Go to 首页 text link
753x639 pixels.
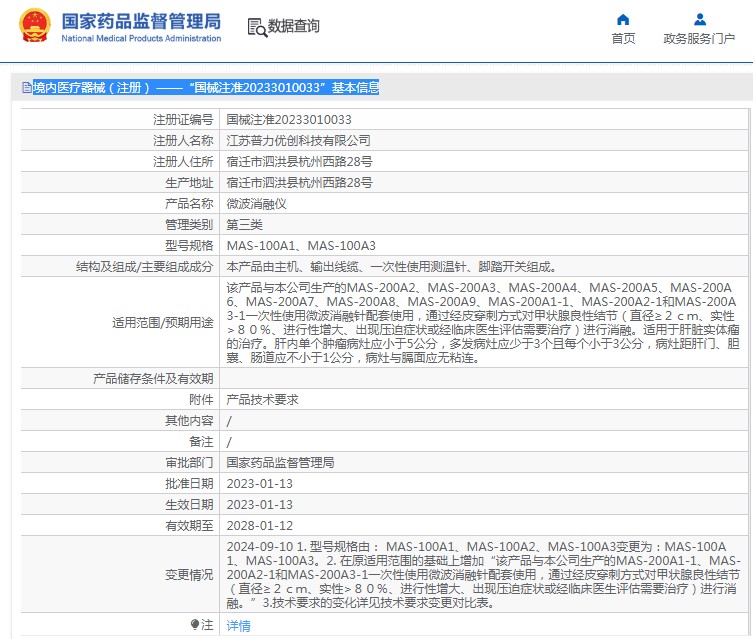point(623,39)
